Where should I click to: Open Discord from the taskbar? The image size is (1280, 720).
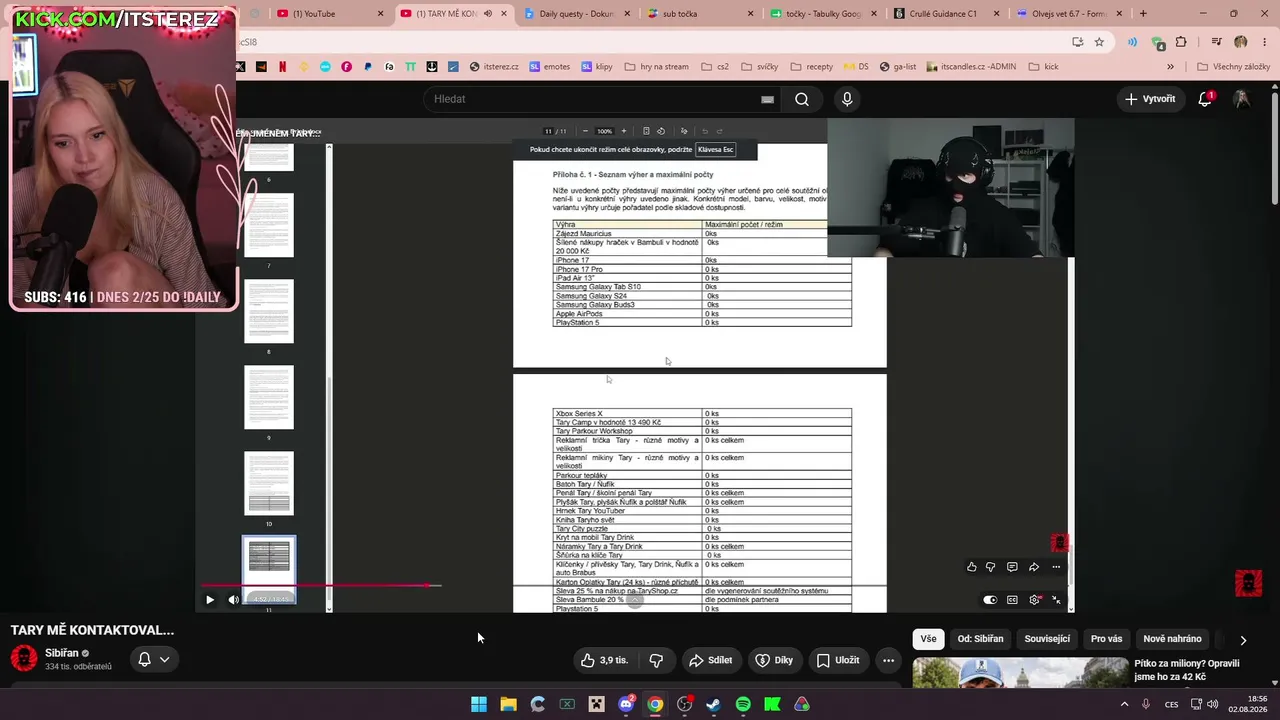[x=626, y=704]
